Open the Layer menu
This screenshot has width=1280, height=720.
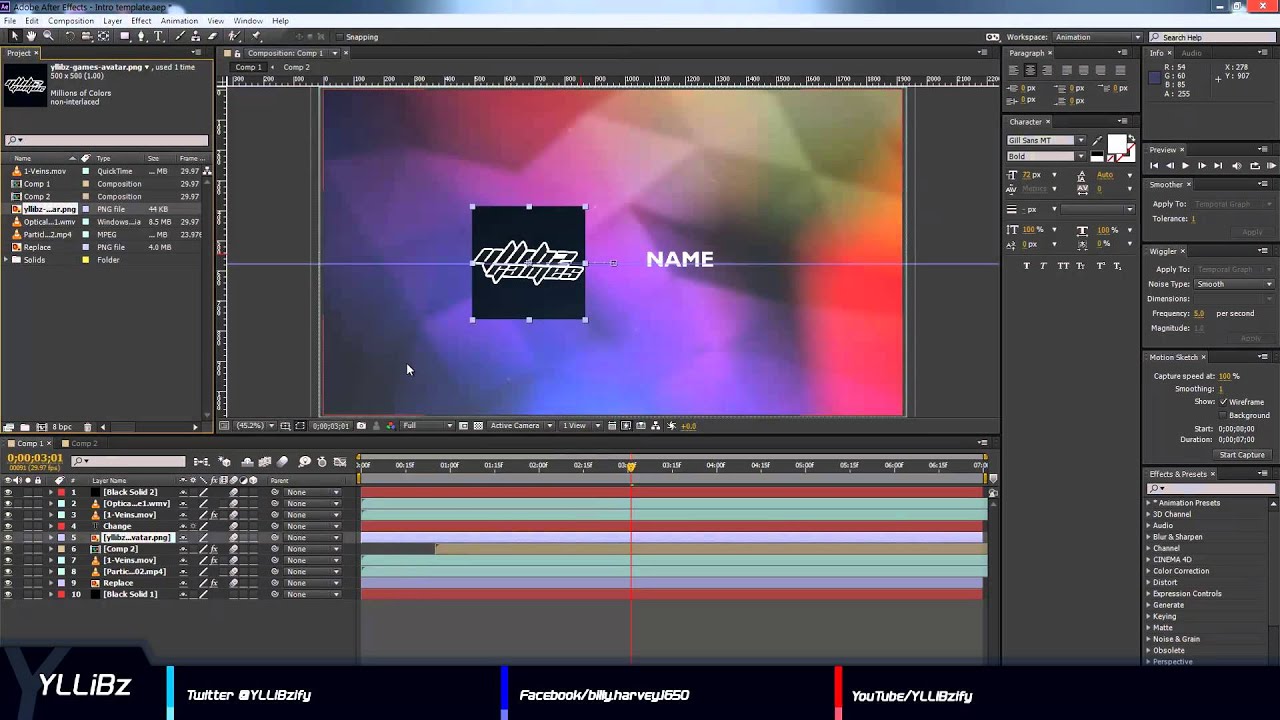[x=112, y=21]
